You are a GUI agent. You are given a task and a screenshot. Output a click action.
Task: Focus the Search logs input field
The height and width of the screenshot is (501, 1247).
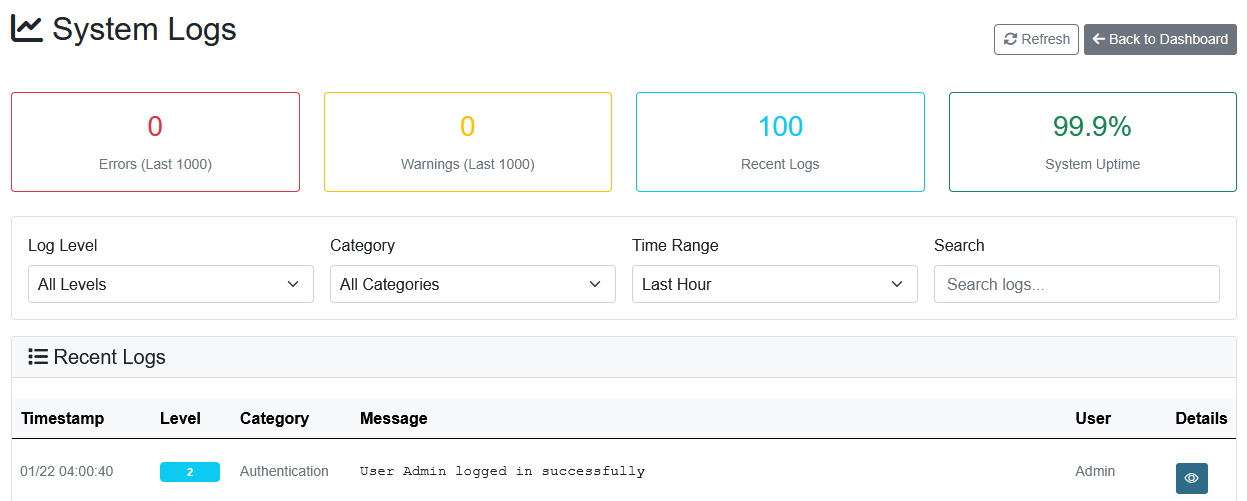coord(1076,284)
